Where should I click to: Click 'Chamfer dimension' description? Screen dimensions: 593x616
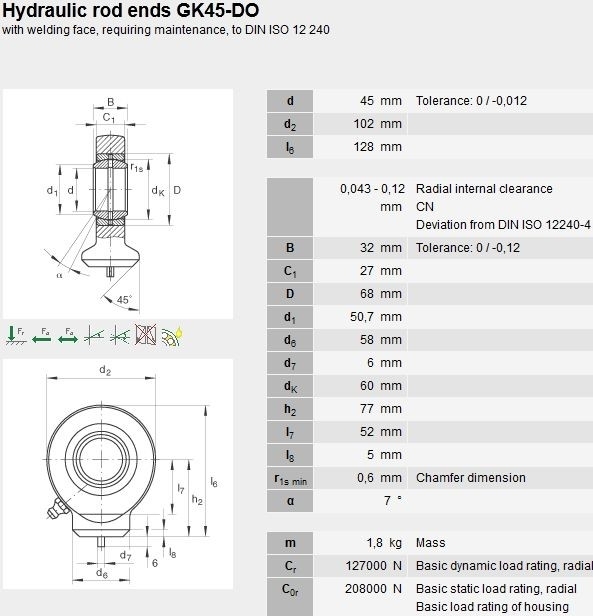click(x=470, y=478)
